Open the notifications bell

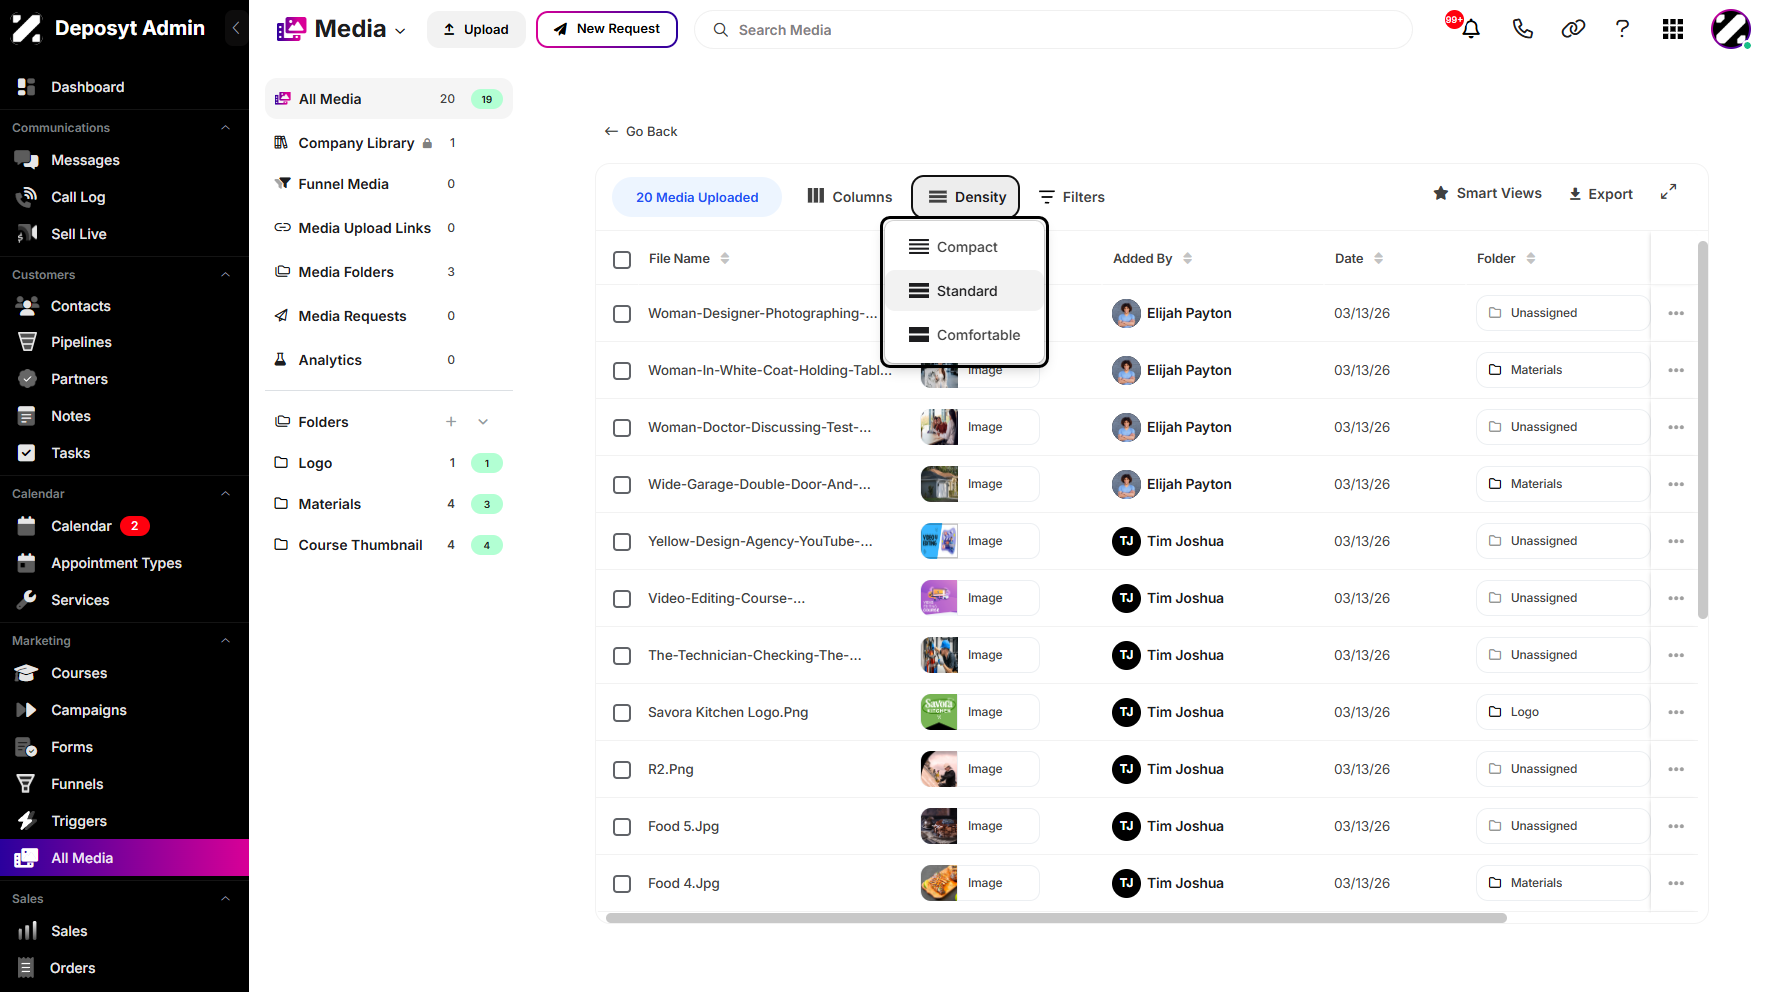tap(1470, 29)
